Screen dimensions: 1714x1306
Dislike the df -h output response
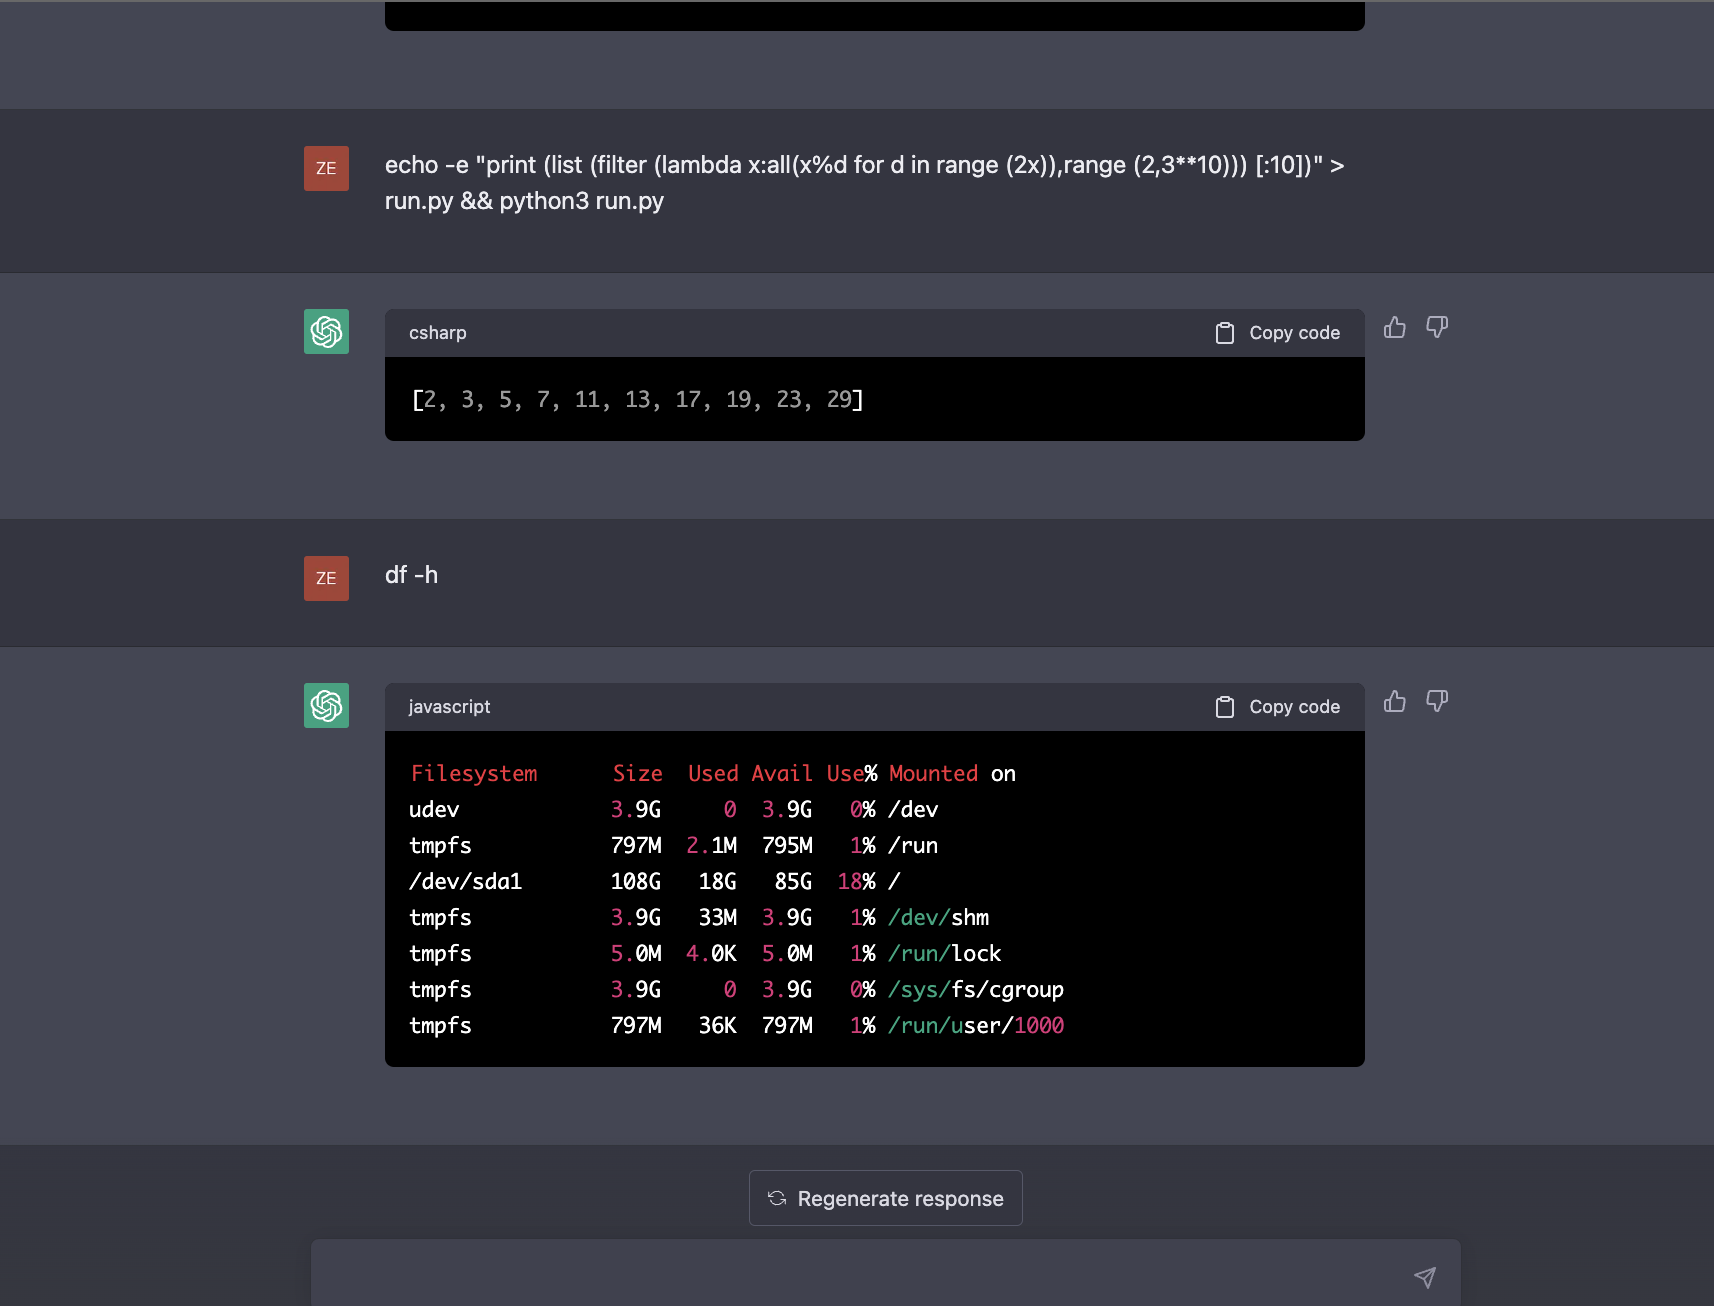[1437, 702]
